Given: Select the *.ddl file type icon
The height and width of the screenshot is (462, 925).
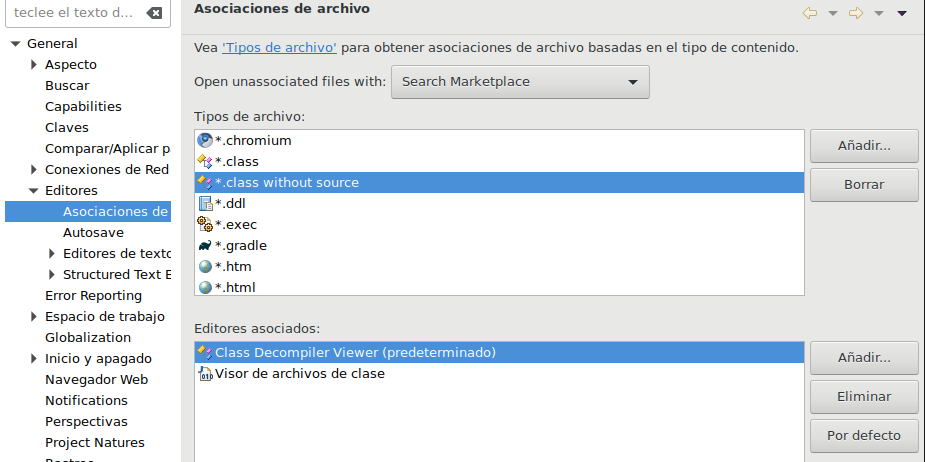Looking at the screenshot, I should 205,204.
